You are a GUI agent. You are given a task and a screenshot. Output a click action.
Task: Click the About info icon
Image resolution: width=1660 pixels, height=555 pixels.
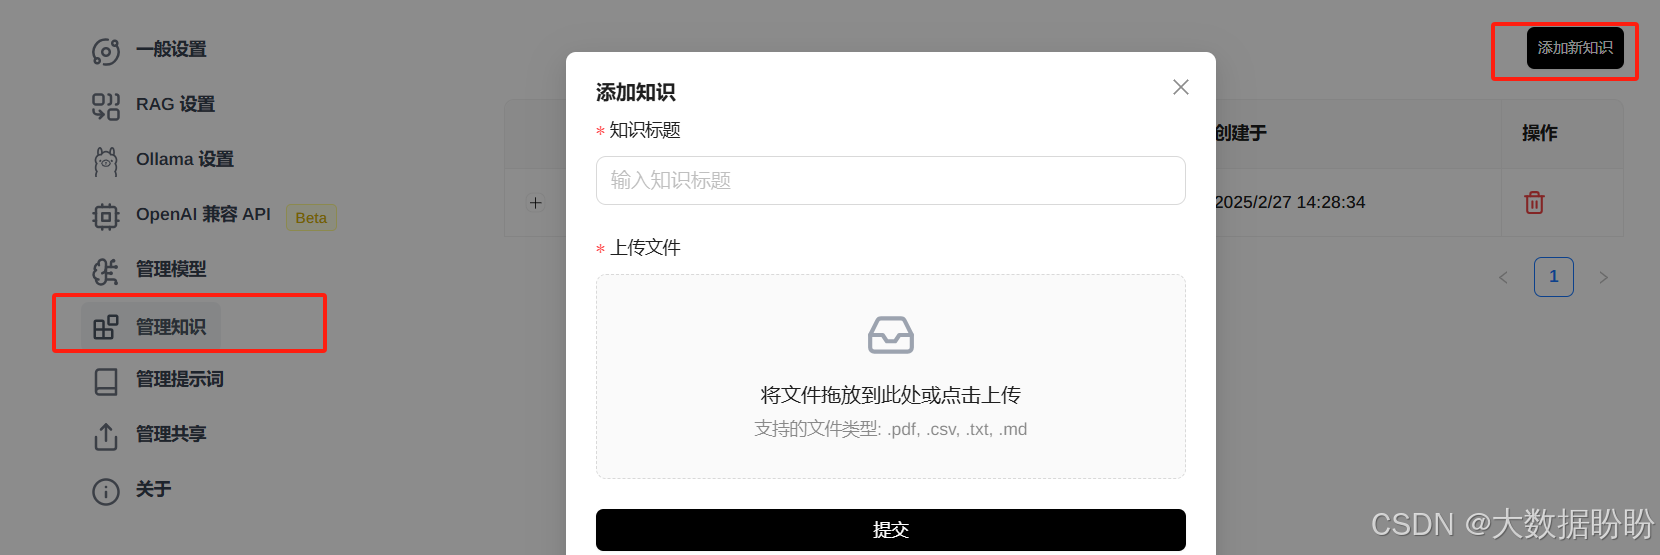pos(106,491)
